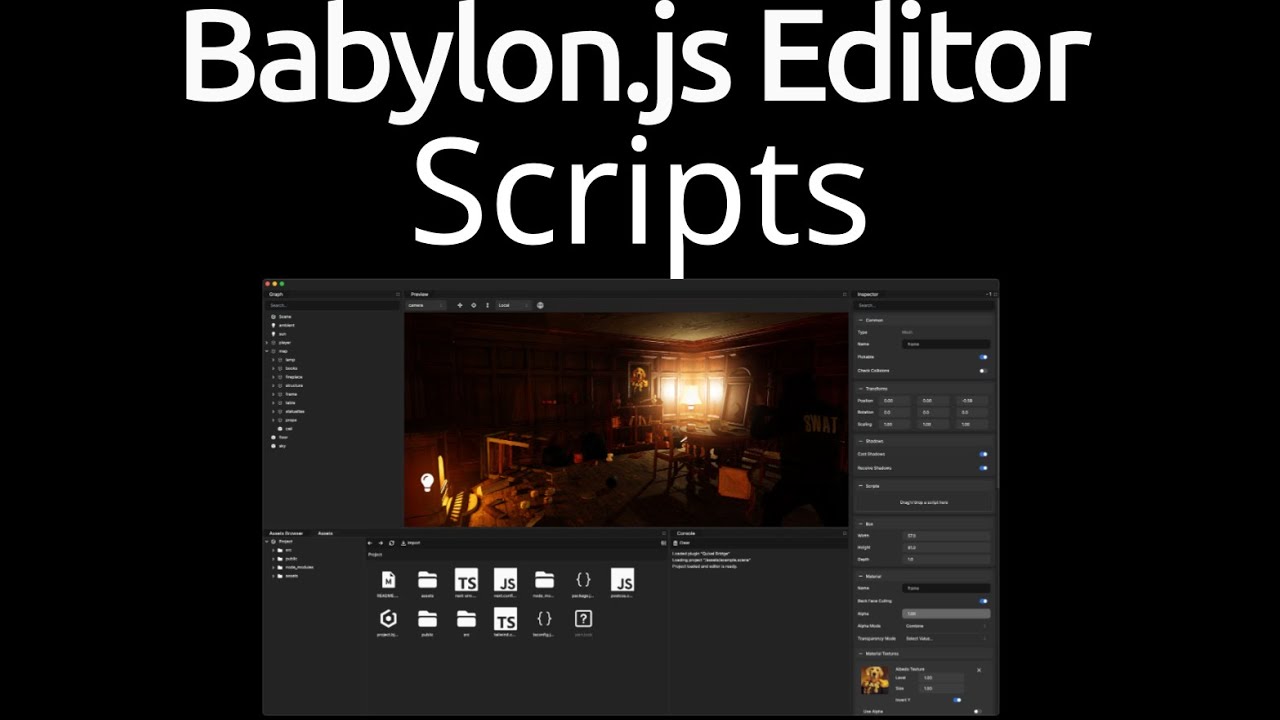Collapse the map node in Graph
This screenshot has height=720, width=1280.
point(267,351)
